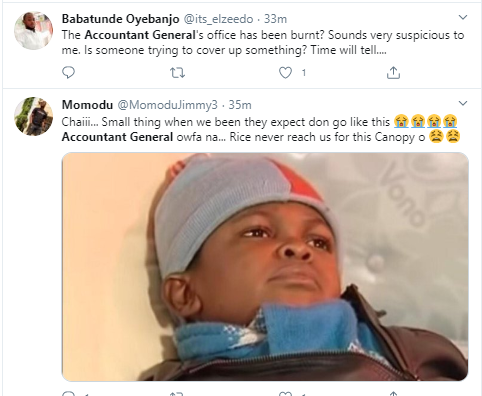This screenshot has width=482, height=396.
Task: Open Babatunde's Accountant General tweet text
Action: click(263, 43)
